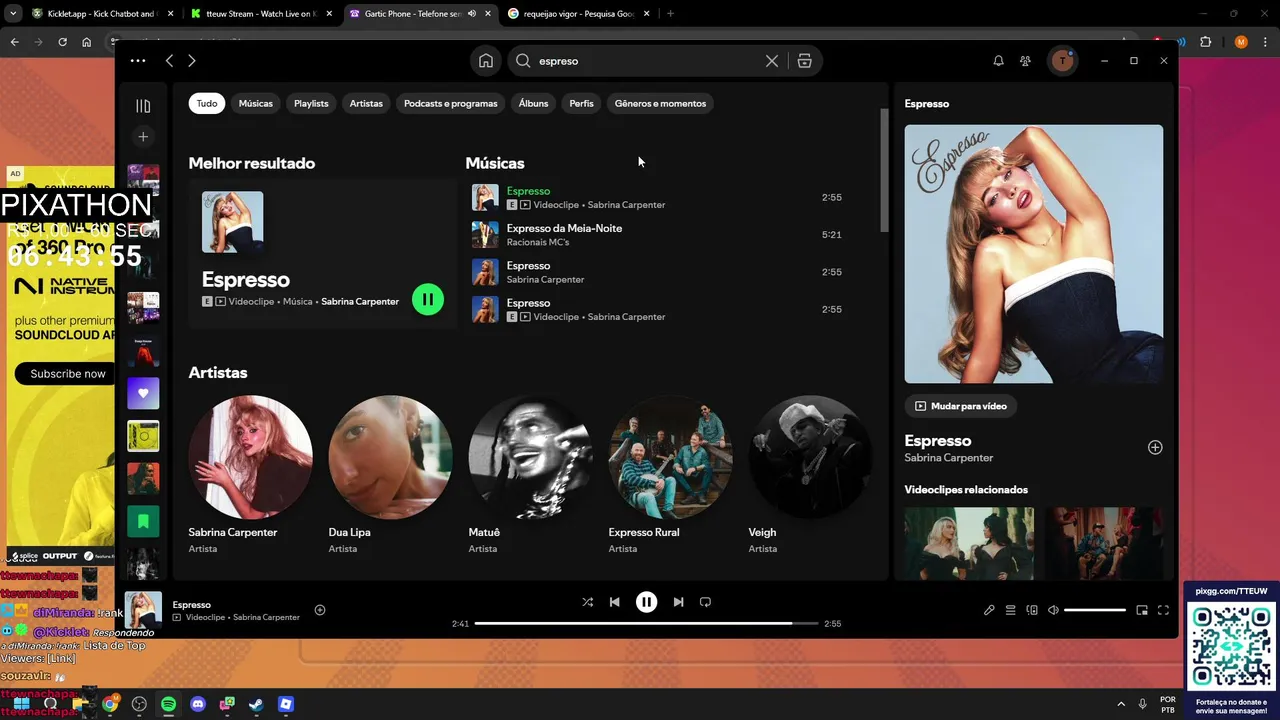
Task: Show lyrics with microphone icon
Action: [x=989, y=610]
